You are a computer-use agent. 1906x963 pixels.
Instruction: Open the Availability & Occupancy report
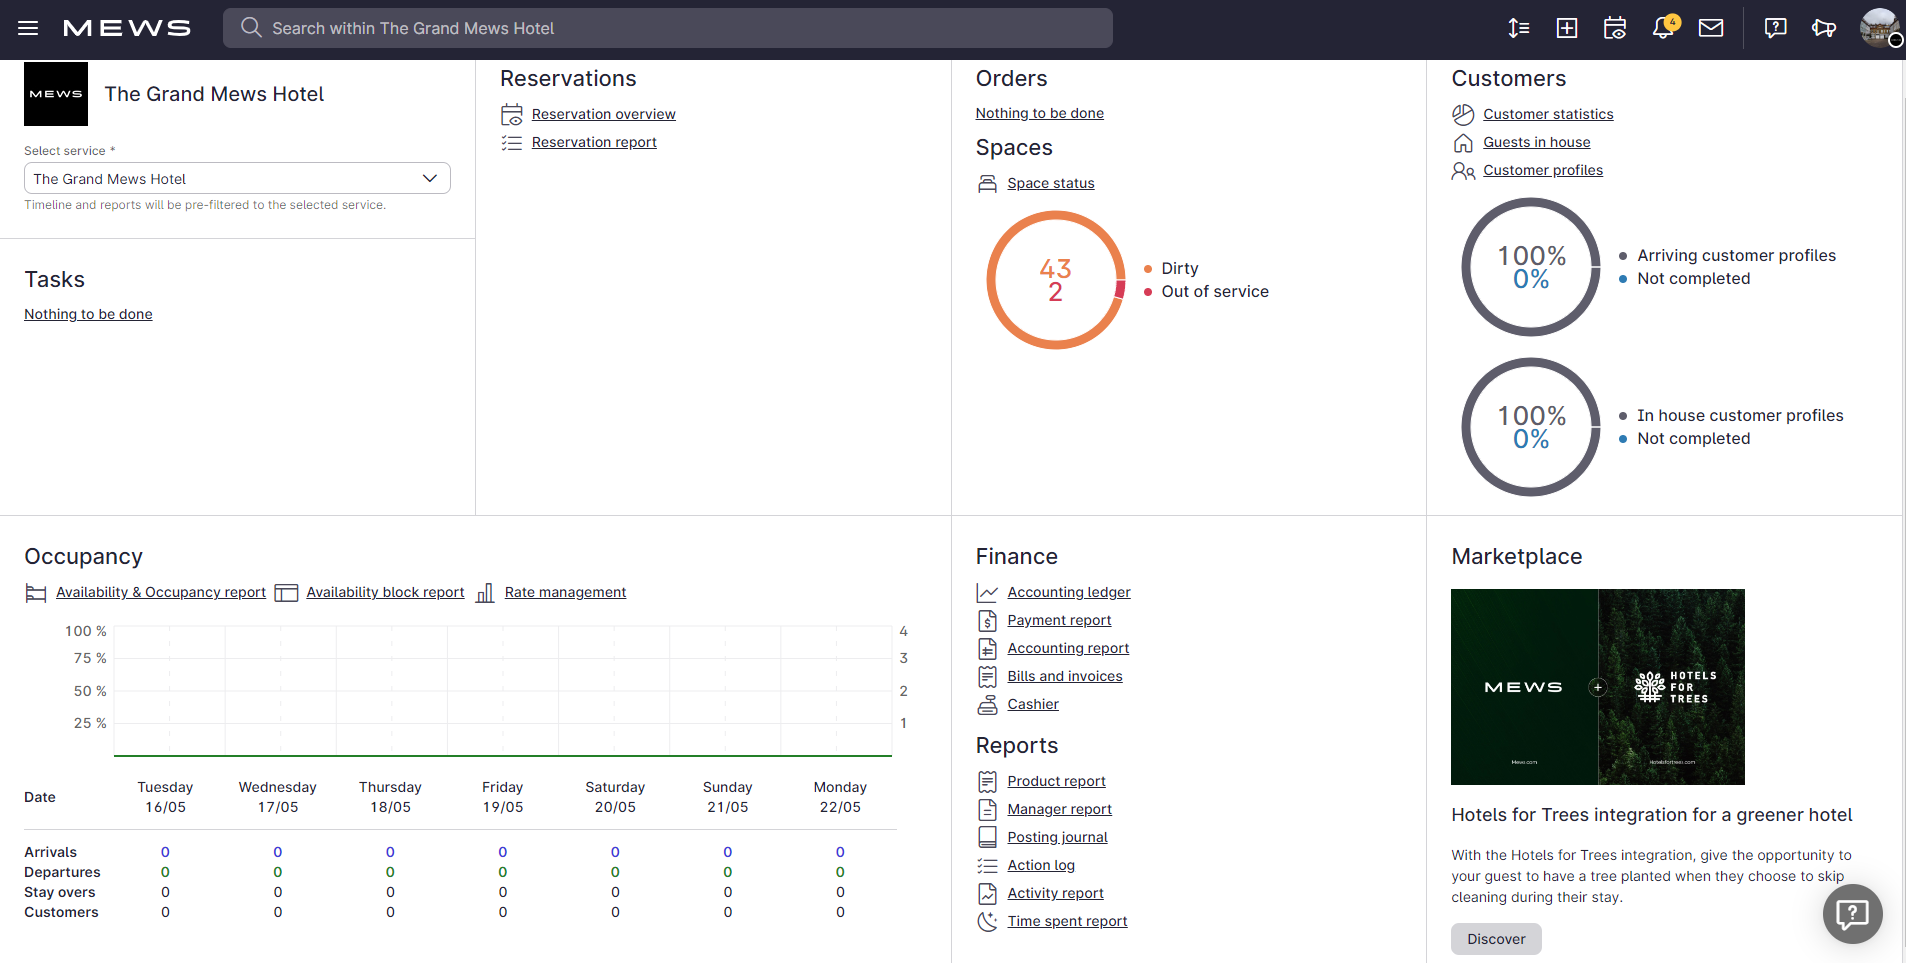pyautogui.click(x=161, y=592)
